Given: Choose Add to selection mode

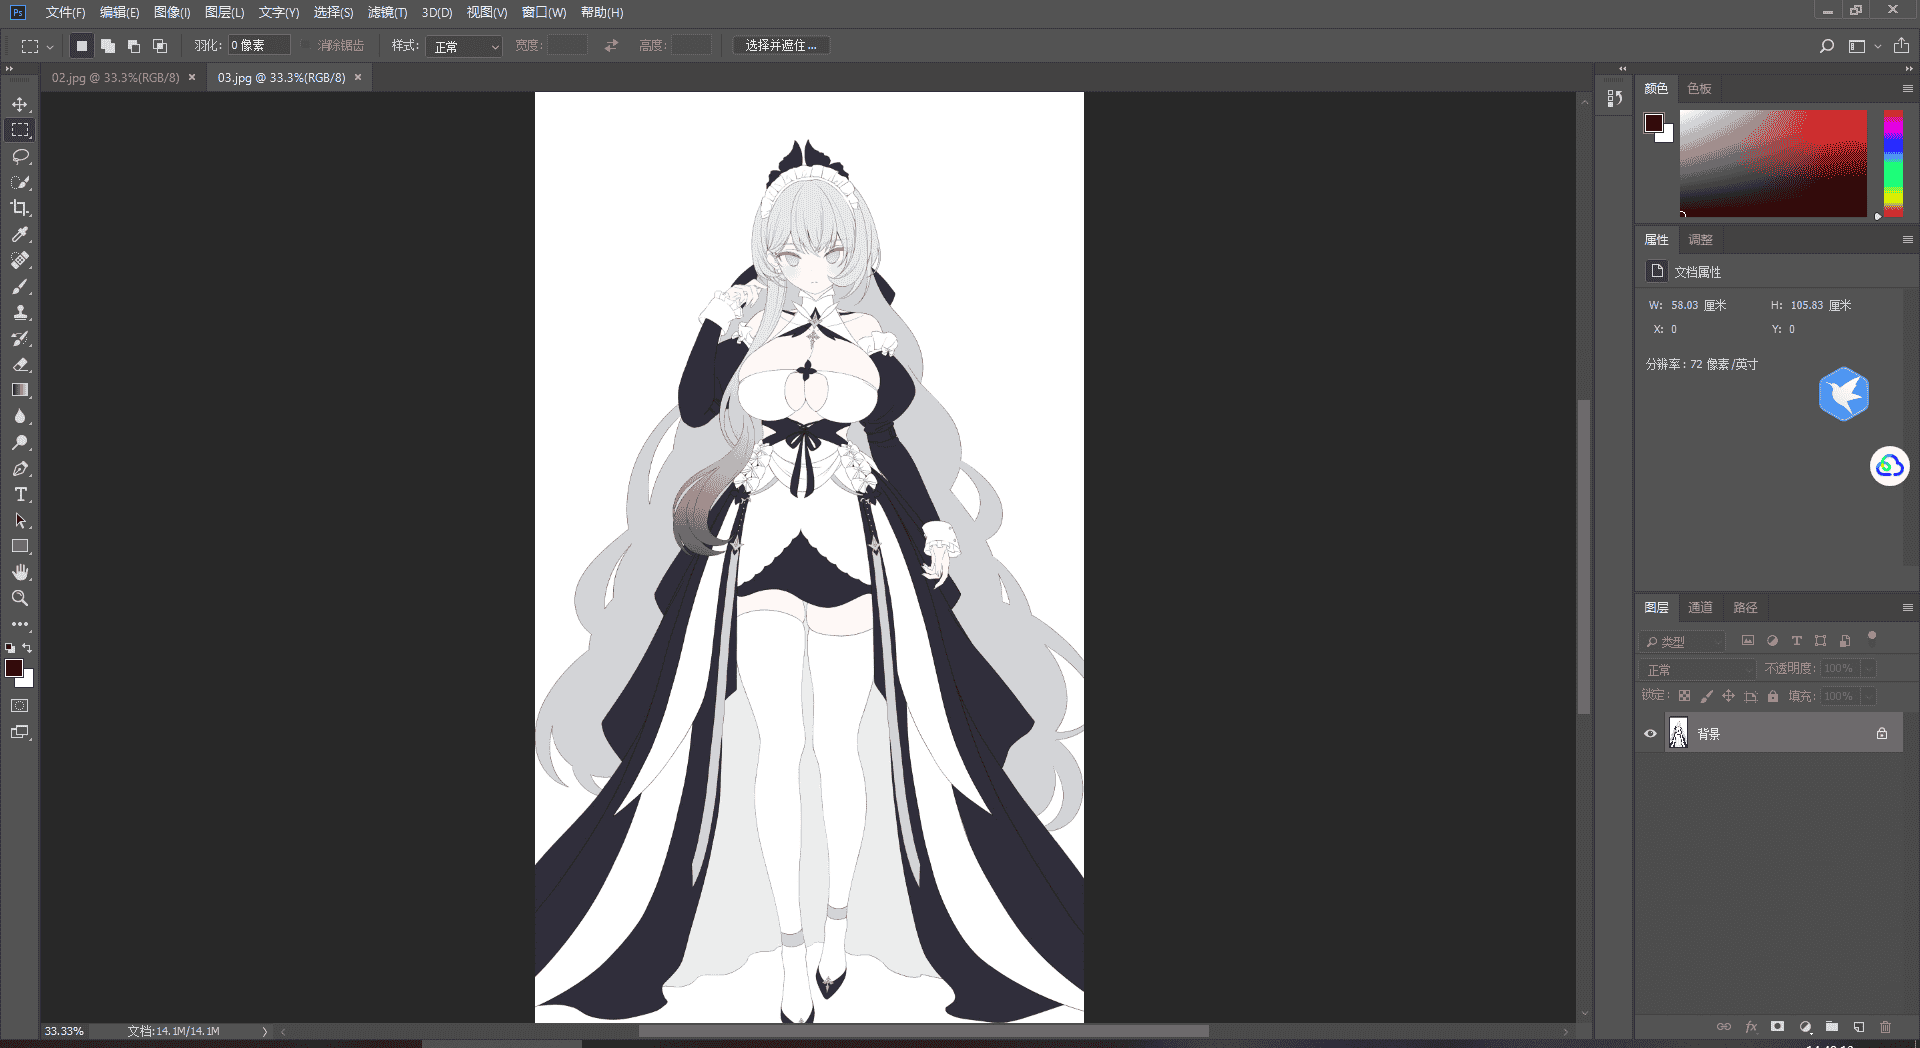Looking at the screenshot, I should coord(108,46).
